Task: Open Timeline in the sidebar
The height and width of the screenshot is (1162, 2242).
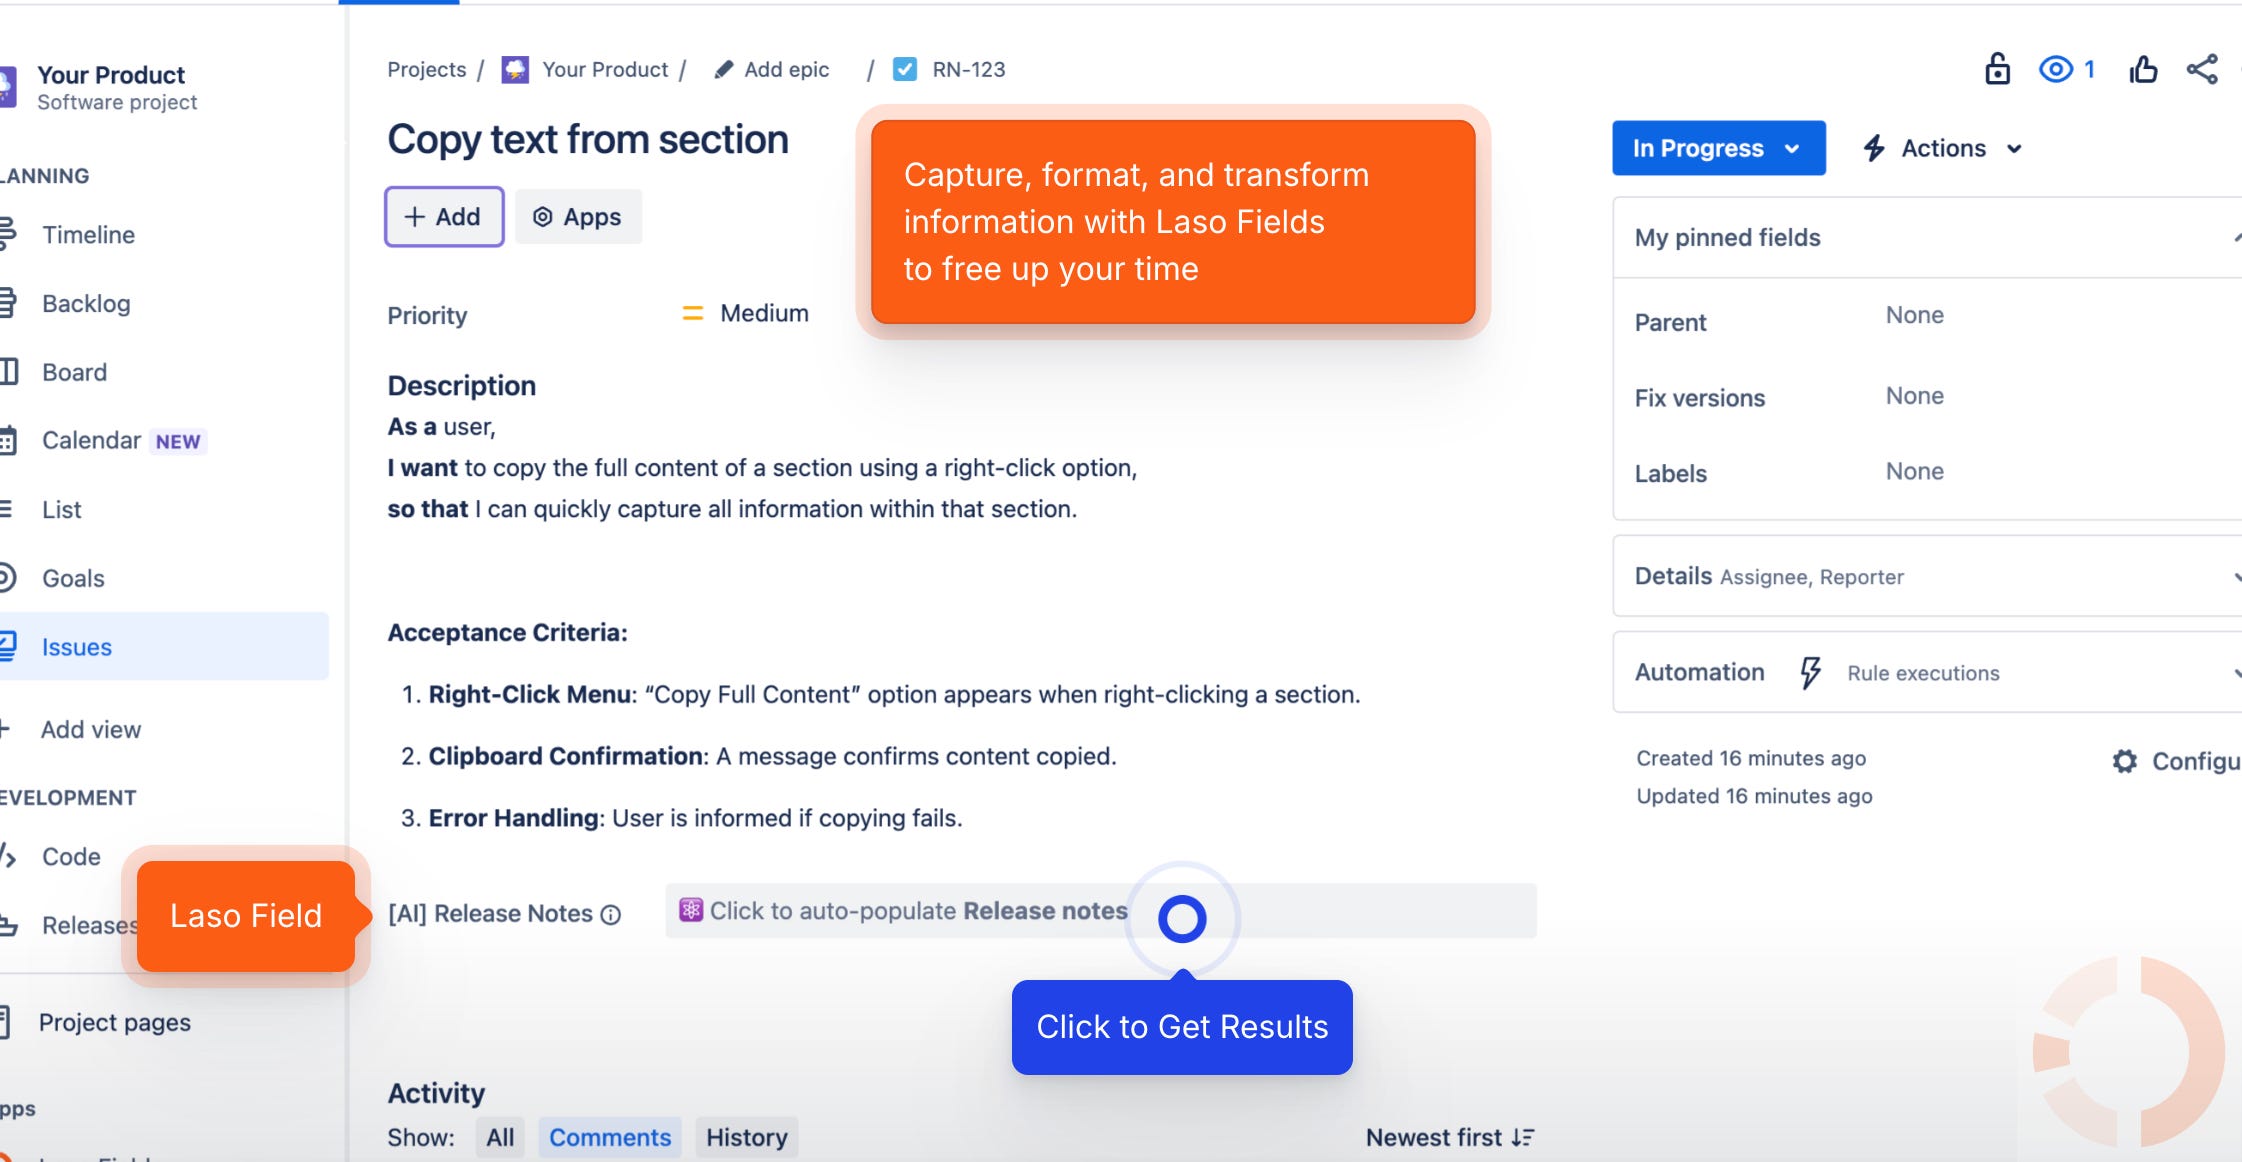Action: click(x=88, y=235)
